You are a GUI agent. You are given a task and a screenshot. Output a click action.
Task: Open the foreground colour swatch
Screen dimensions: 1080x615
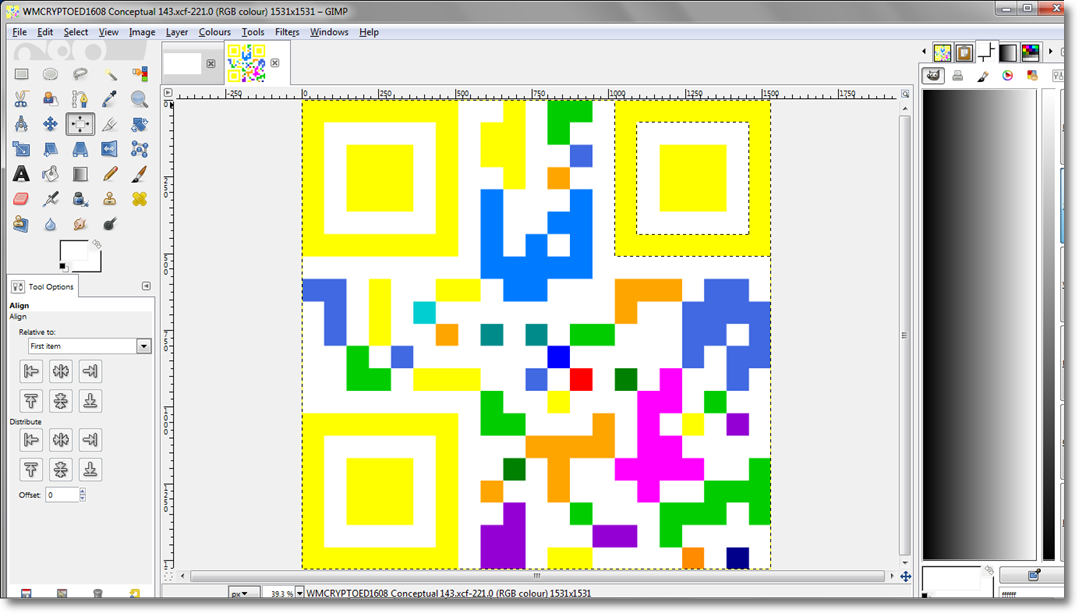(74, 250)
